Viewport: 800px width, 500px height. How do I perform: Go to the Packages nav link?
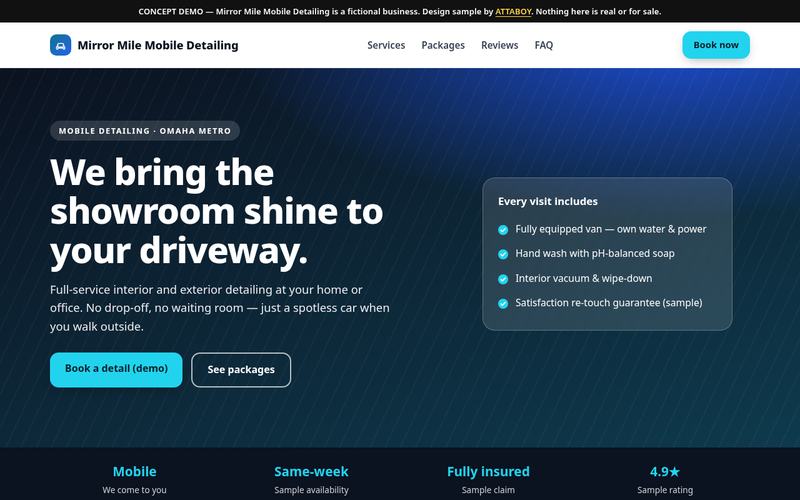443,45
